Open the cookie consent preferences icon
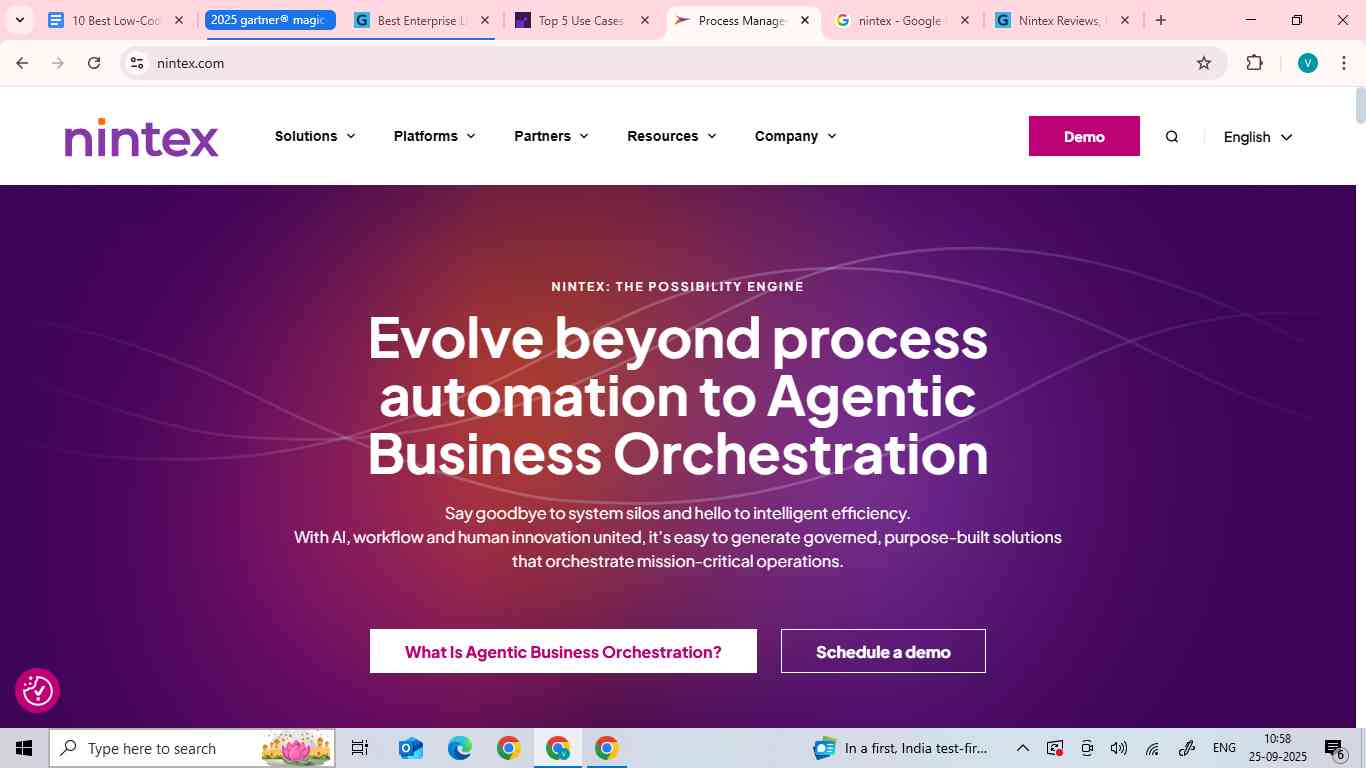1366x768 pixels. (38, 690)
